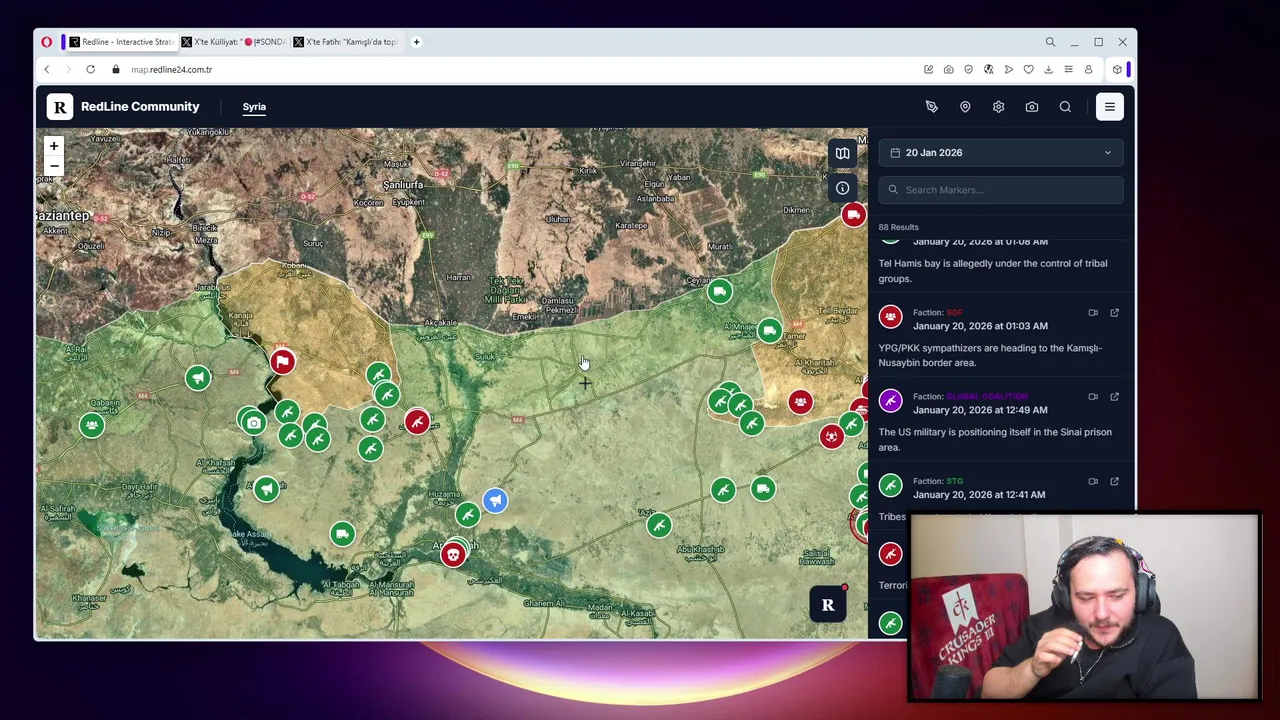This screenshot has height=720, width=1280.
Task: Open Opera menu logo icon
Action: (x=47, y=42)
